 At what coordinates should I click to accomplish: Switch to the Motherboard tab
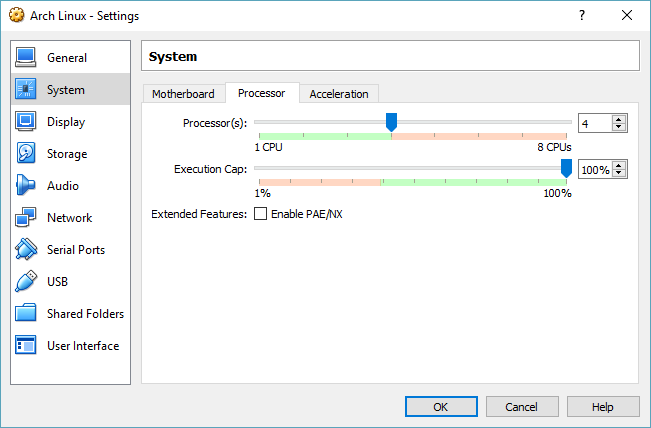[x=183, y=94]
